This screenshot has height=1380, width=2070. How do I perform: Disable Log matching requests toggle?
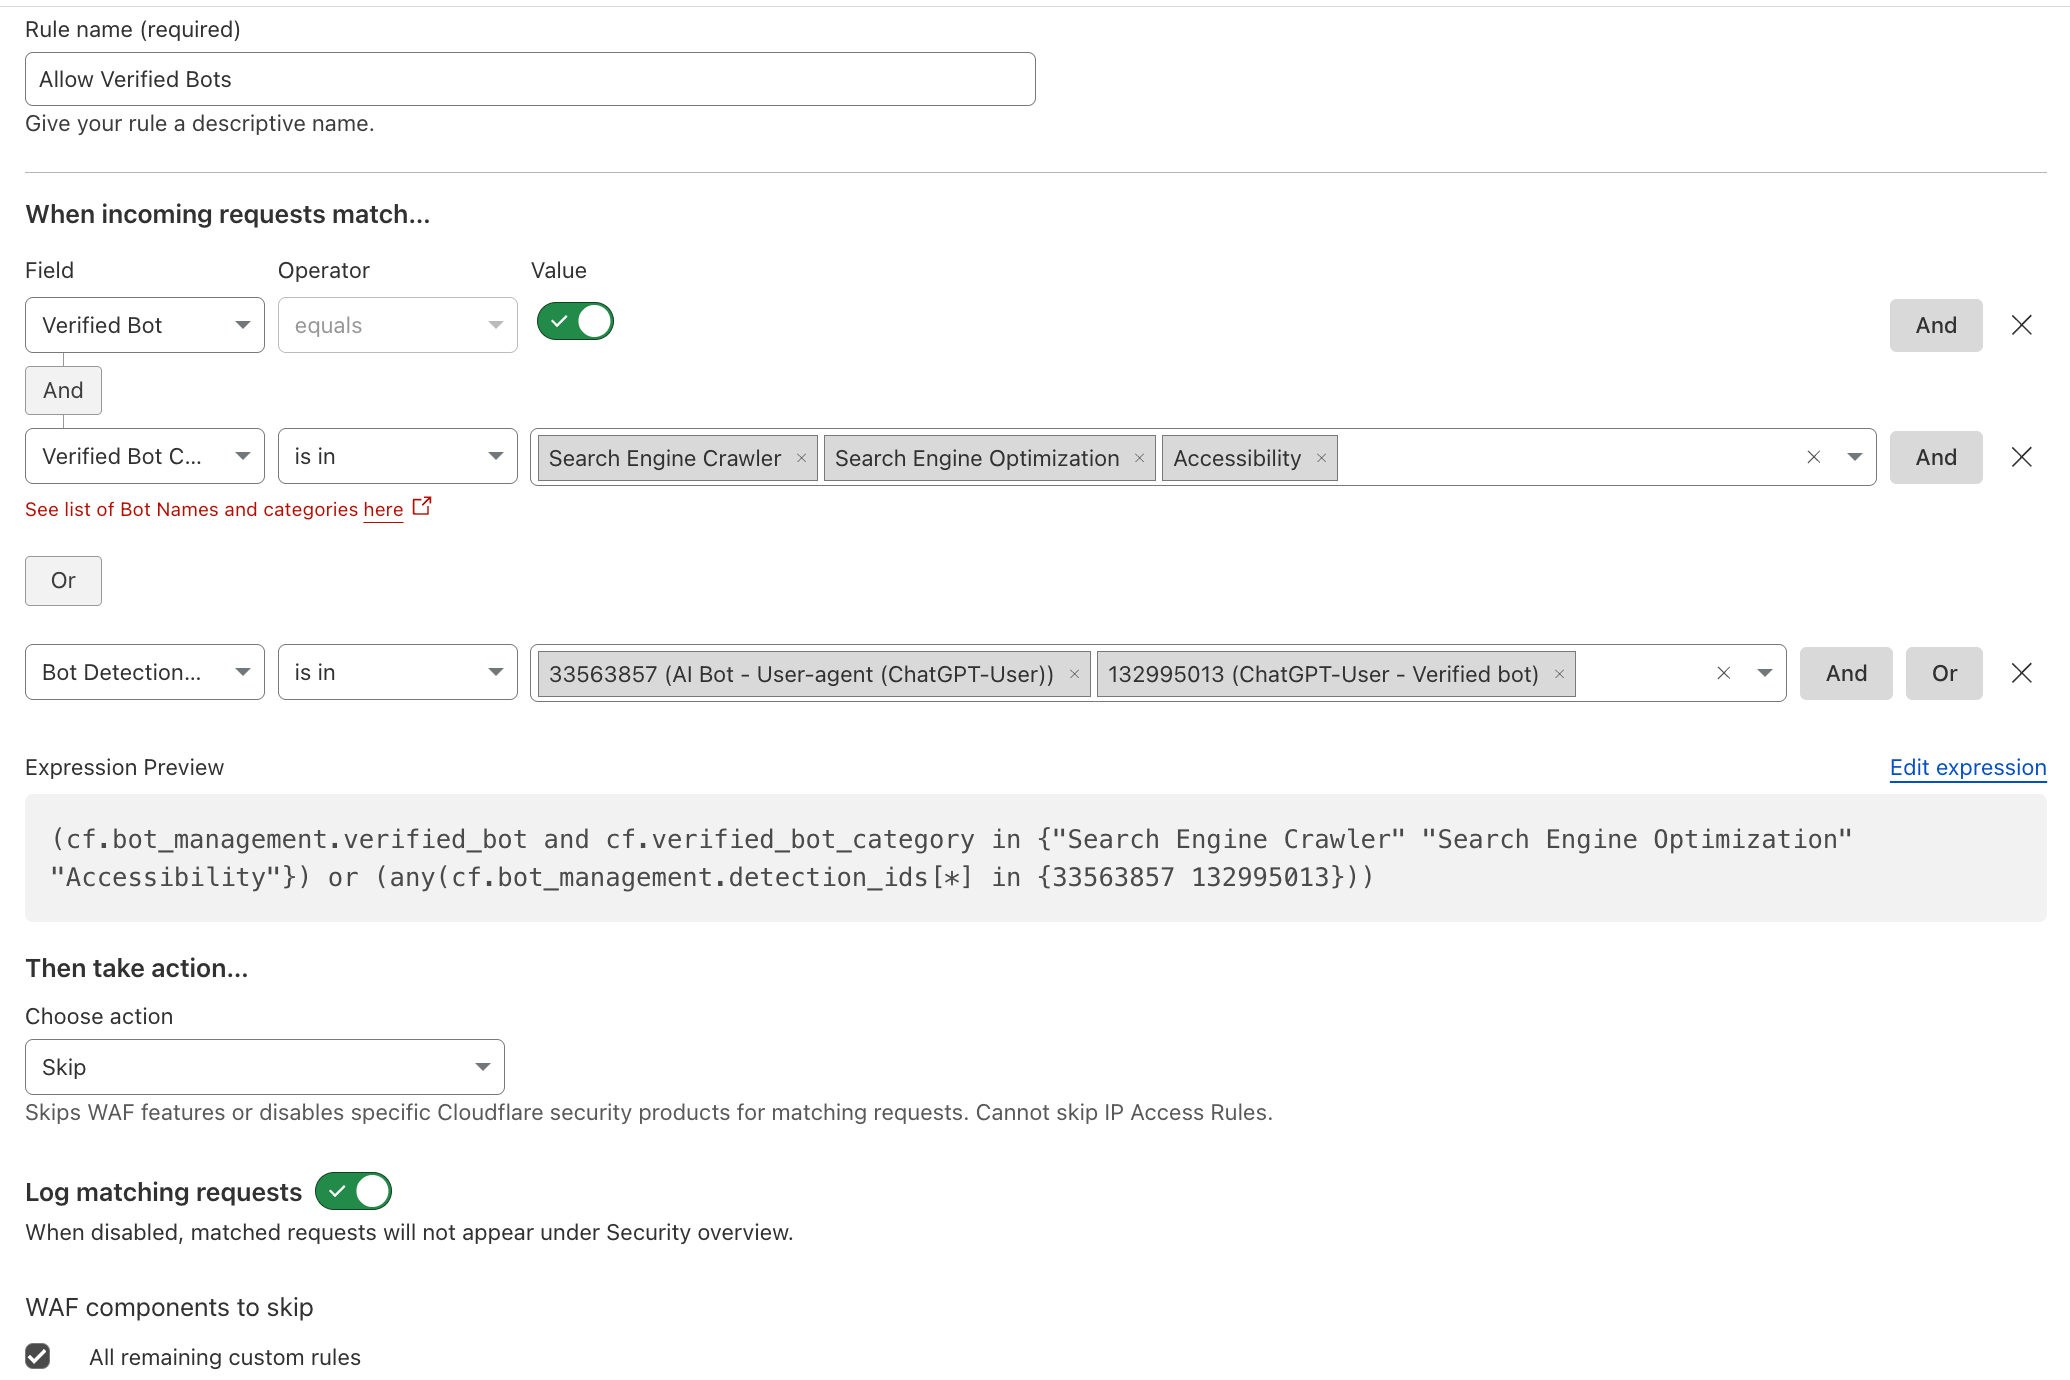[x=353, y=1191]
